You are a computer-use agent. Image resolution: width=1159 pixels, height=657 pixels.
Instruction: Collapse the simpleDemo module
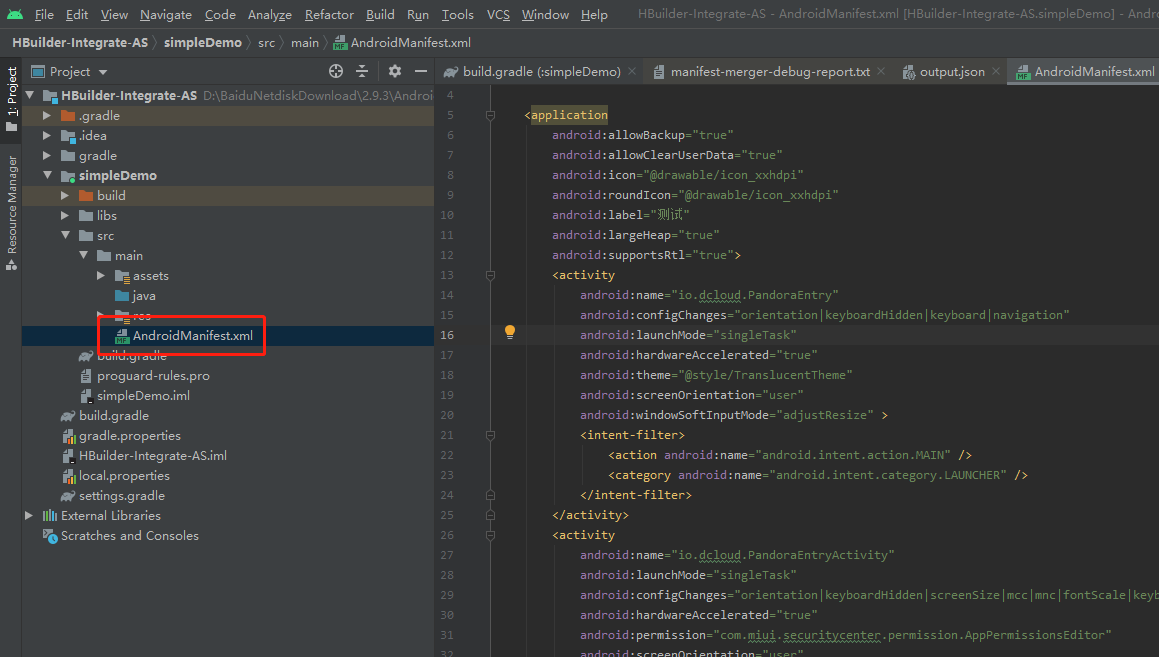(47, 175)
